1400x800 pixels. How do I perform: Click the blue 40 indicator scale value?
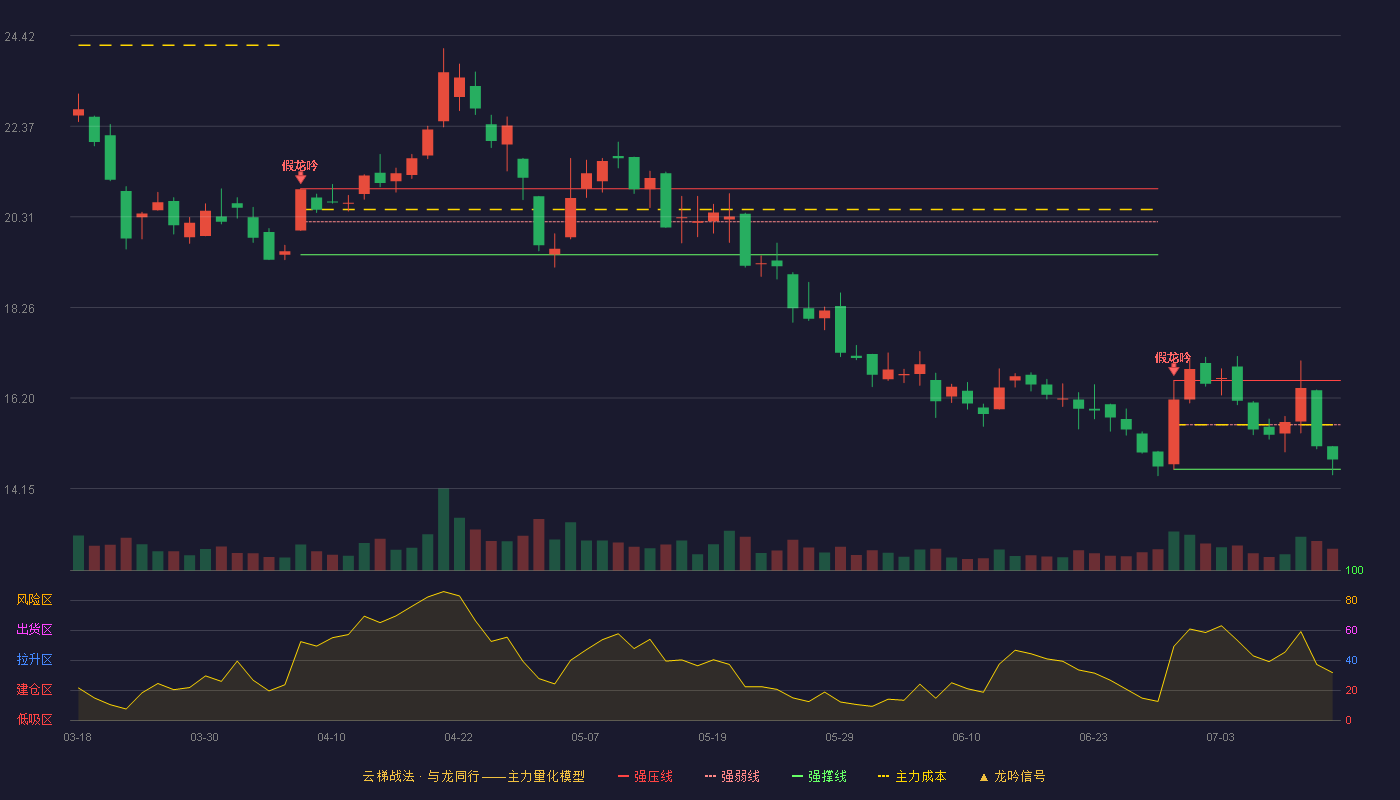(x=1351, y=660)
